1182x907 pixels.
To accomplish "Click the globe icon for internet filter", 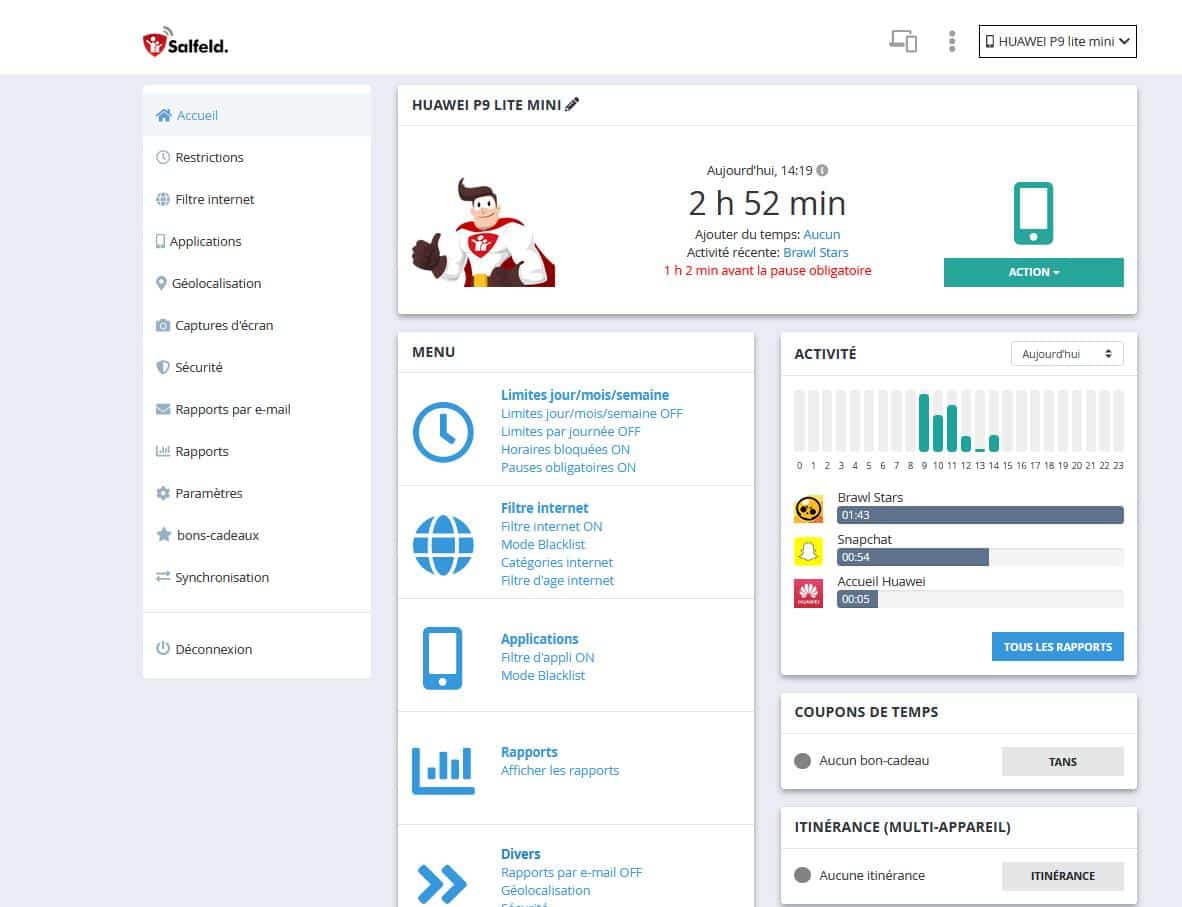I will click(x=443, y=544).
